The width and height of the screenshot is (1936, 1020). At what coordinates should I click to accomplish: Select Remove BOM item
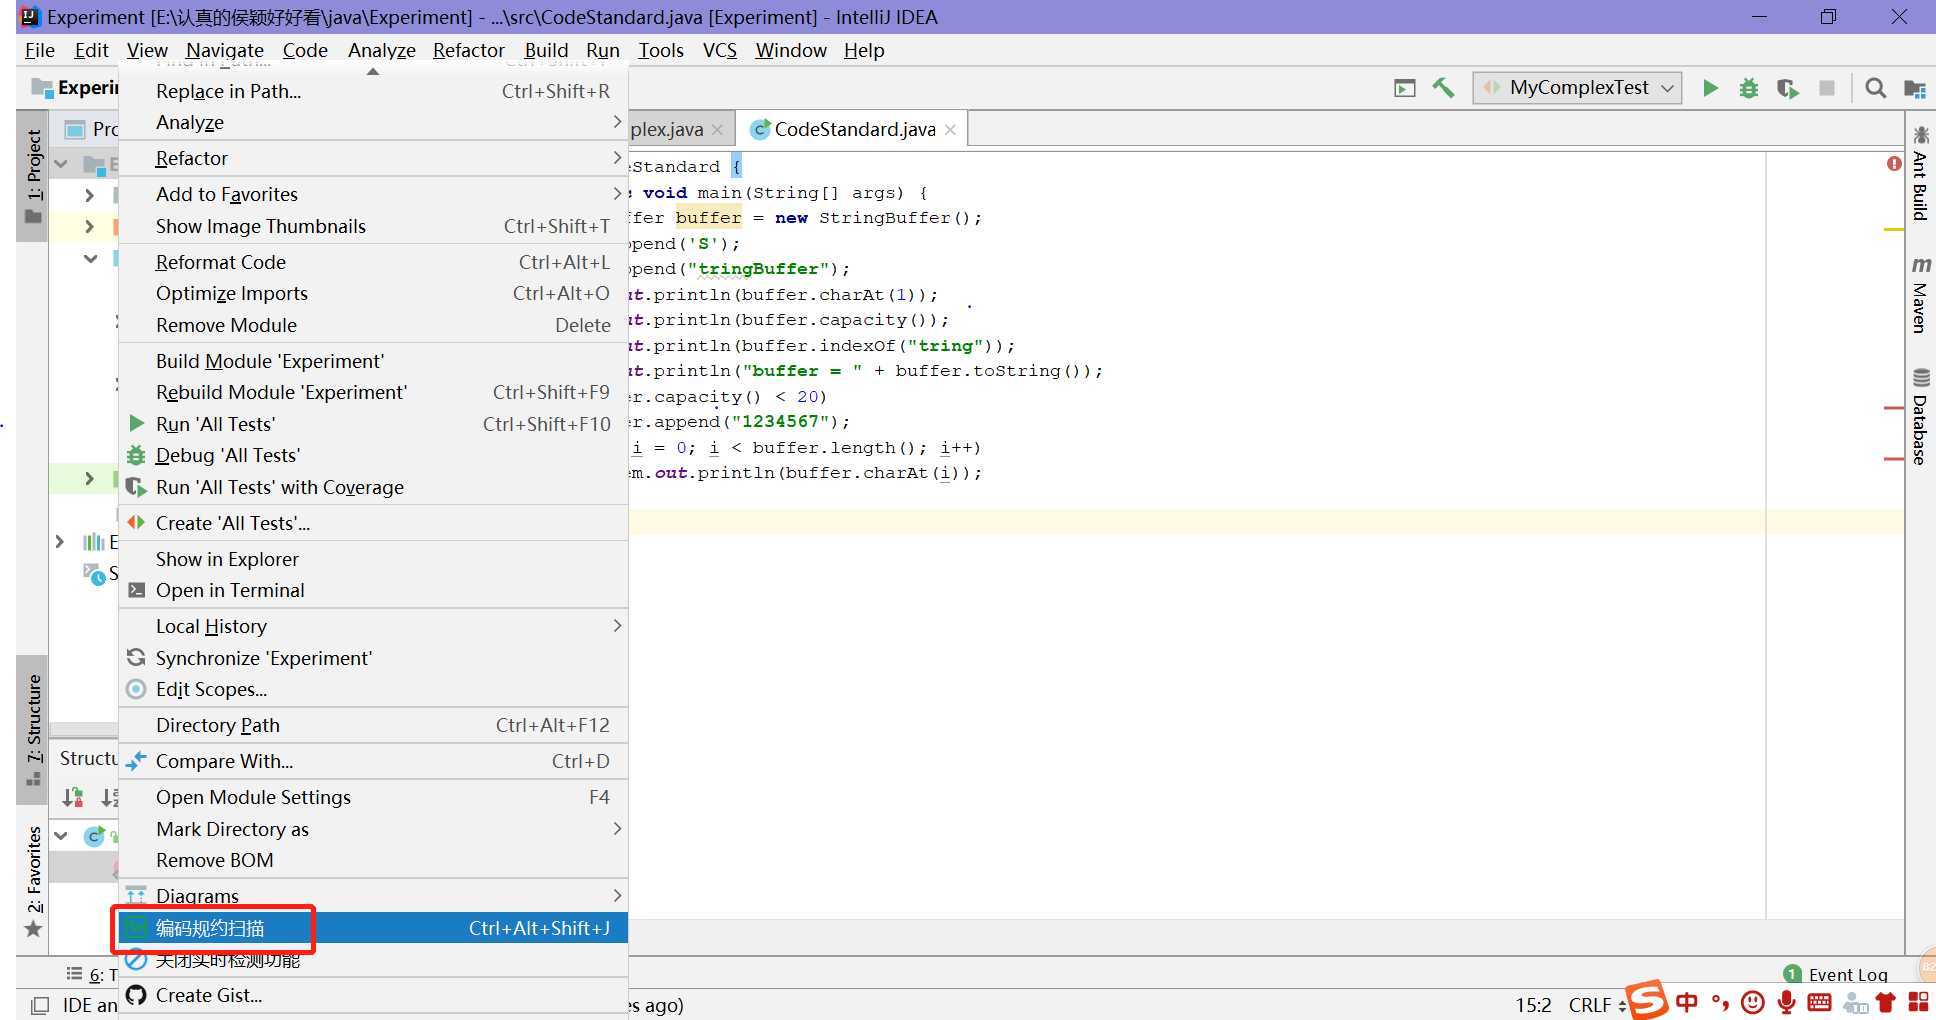pyautogui.click(x=373, y=860)
